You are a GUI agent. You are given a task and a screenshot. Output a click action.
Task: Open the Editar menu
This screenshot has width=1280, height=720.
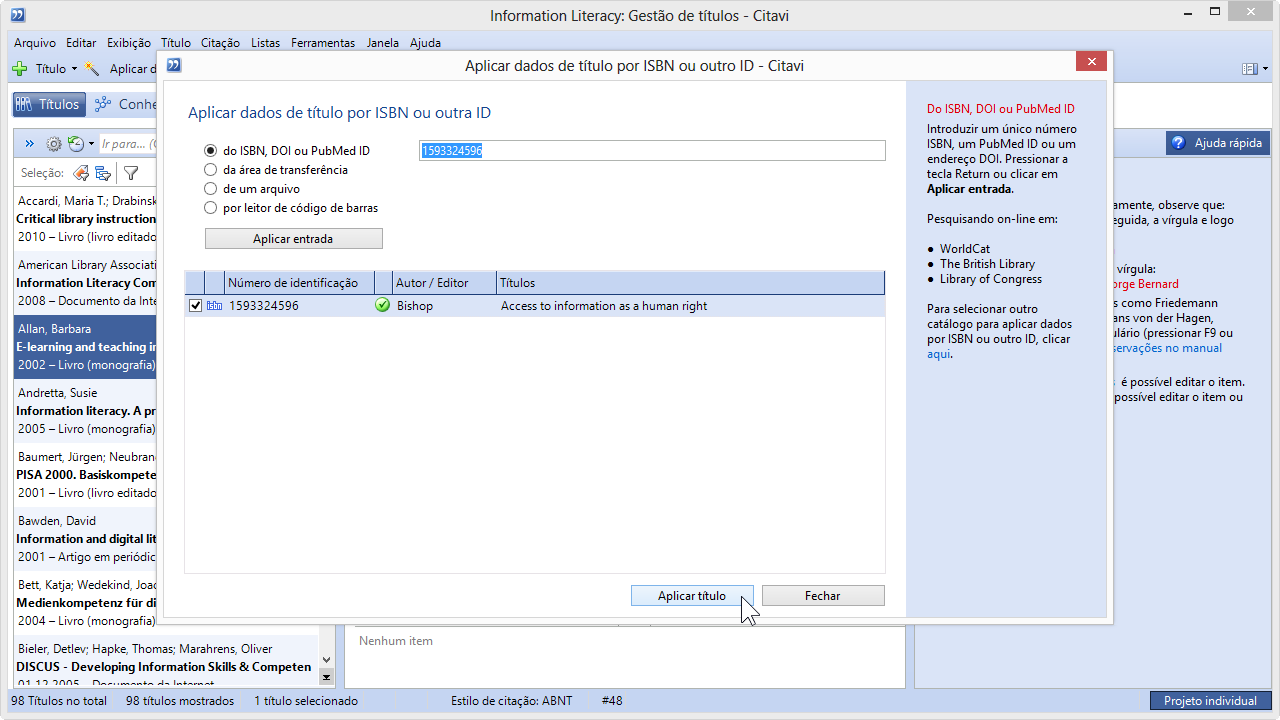pyautogui.click(x=81, y=43)
